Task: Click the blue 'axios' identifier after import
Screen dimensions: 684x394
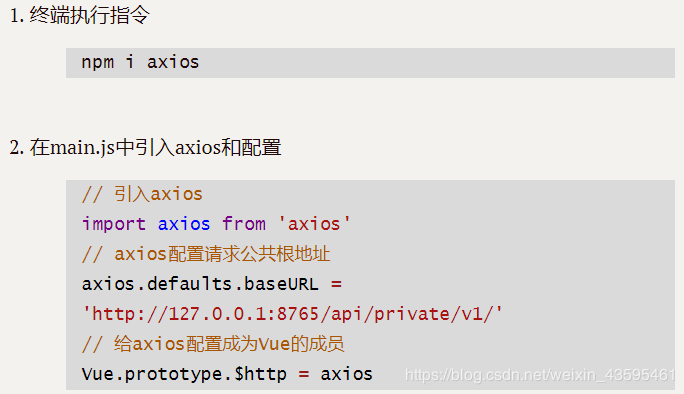Action: [x=184, y=224]
